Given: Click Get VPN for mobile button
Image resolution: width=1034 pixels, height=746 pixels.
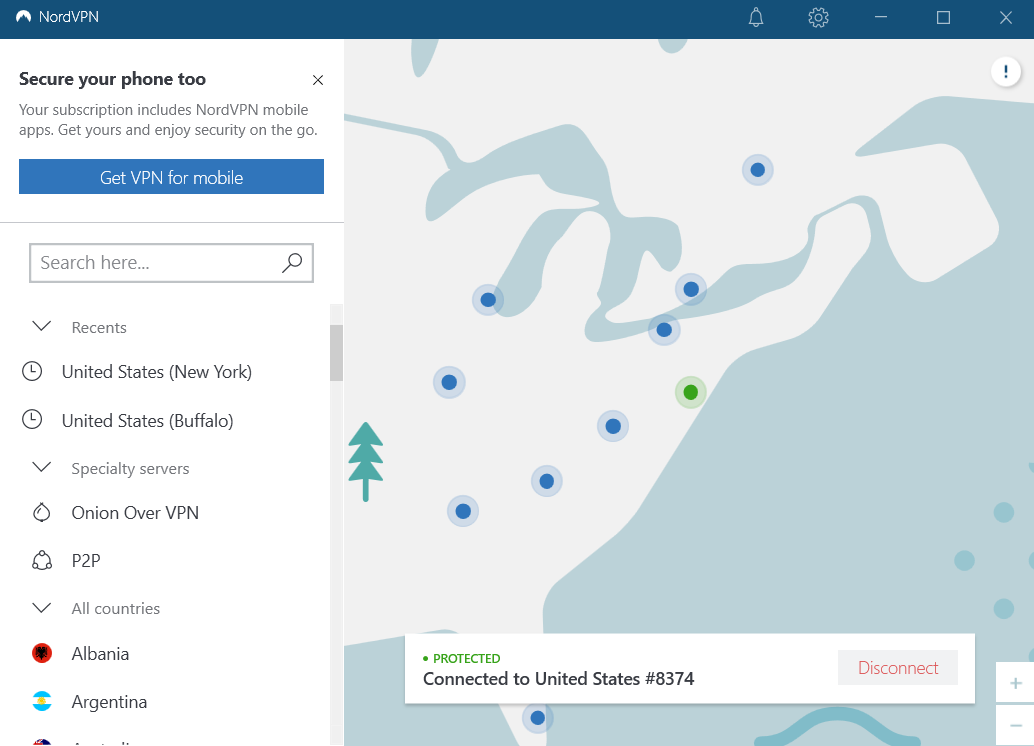Looking at the screenshot, I should click(171, 176).
